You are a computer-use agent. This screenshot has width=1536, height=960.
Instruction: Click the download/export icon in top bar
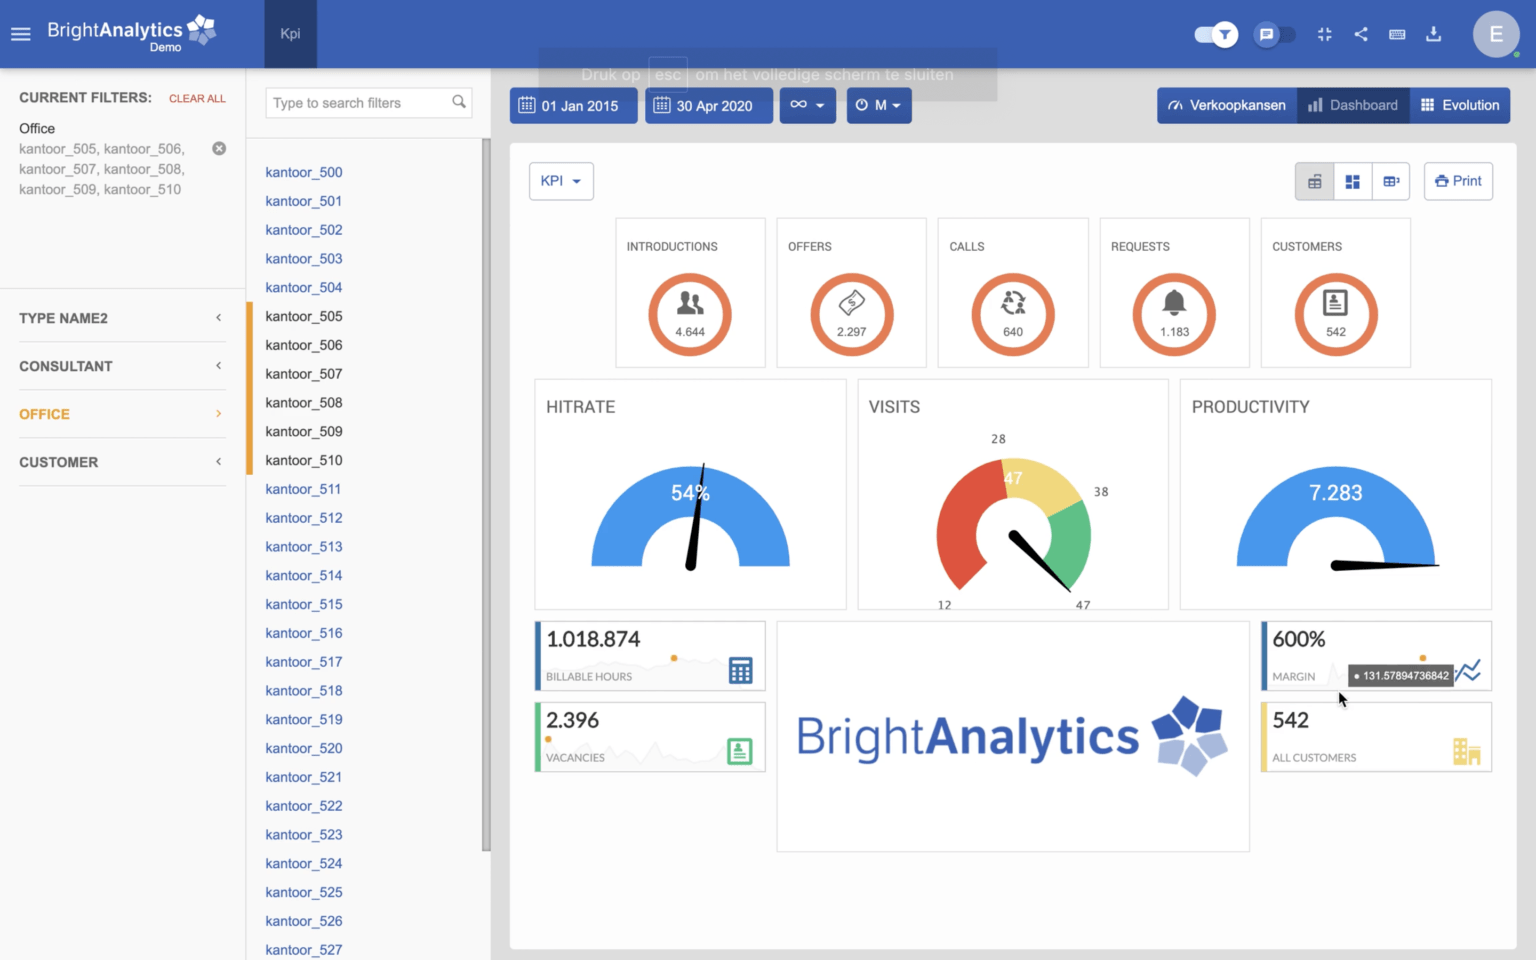(1433, 34)
